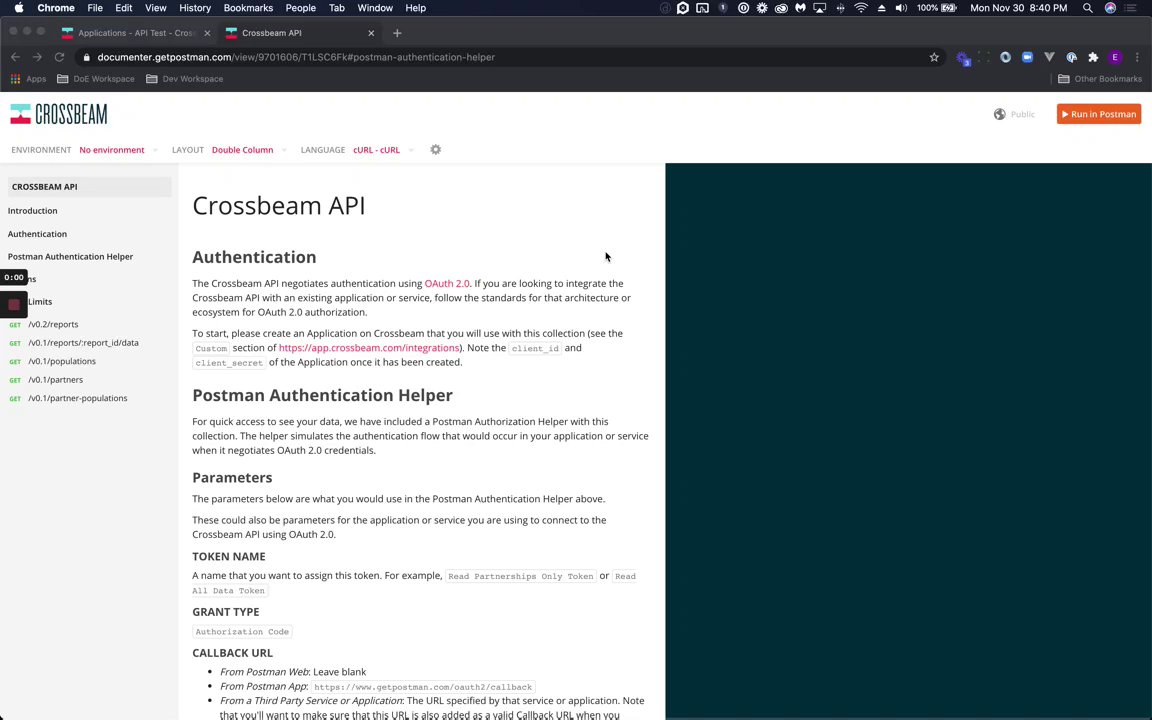Open Notification Center icon
This screenshot has height=720, width=1152.
point(1131,8)
